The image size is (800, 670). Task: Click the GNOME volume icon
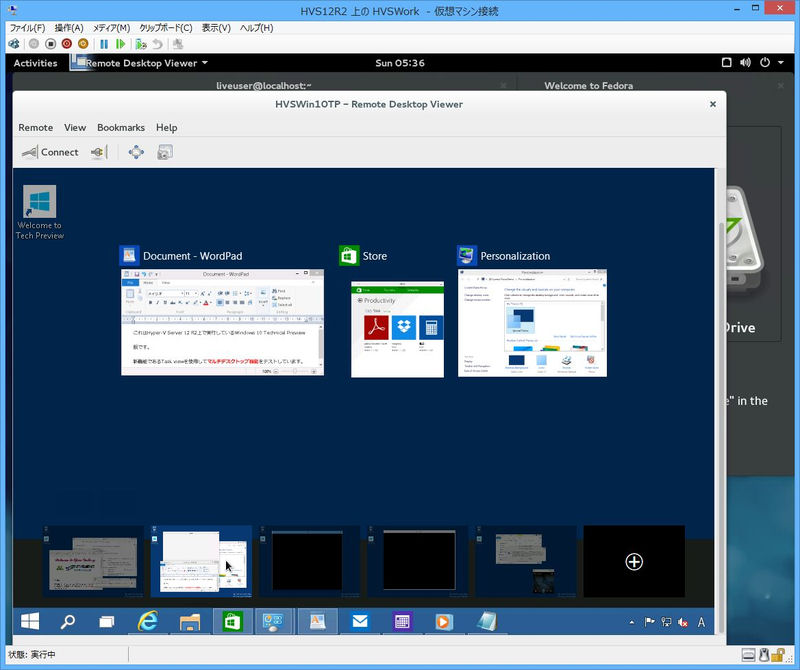click(x=745, y=63)
